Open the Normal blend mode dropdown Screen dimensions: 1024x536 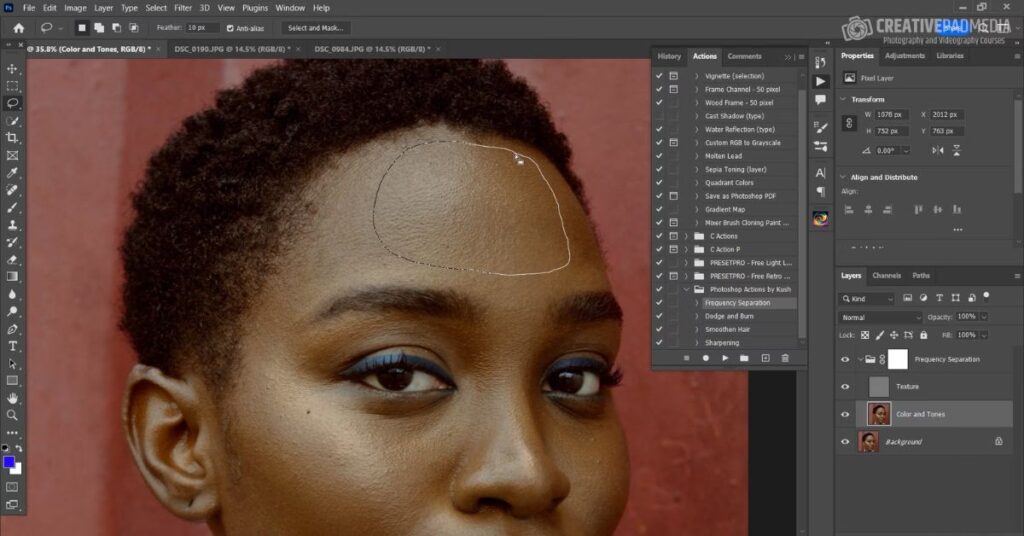(879, 317)
